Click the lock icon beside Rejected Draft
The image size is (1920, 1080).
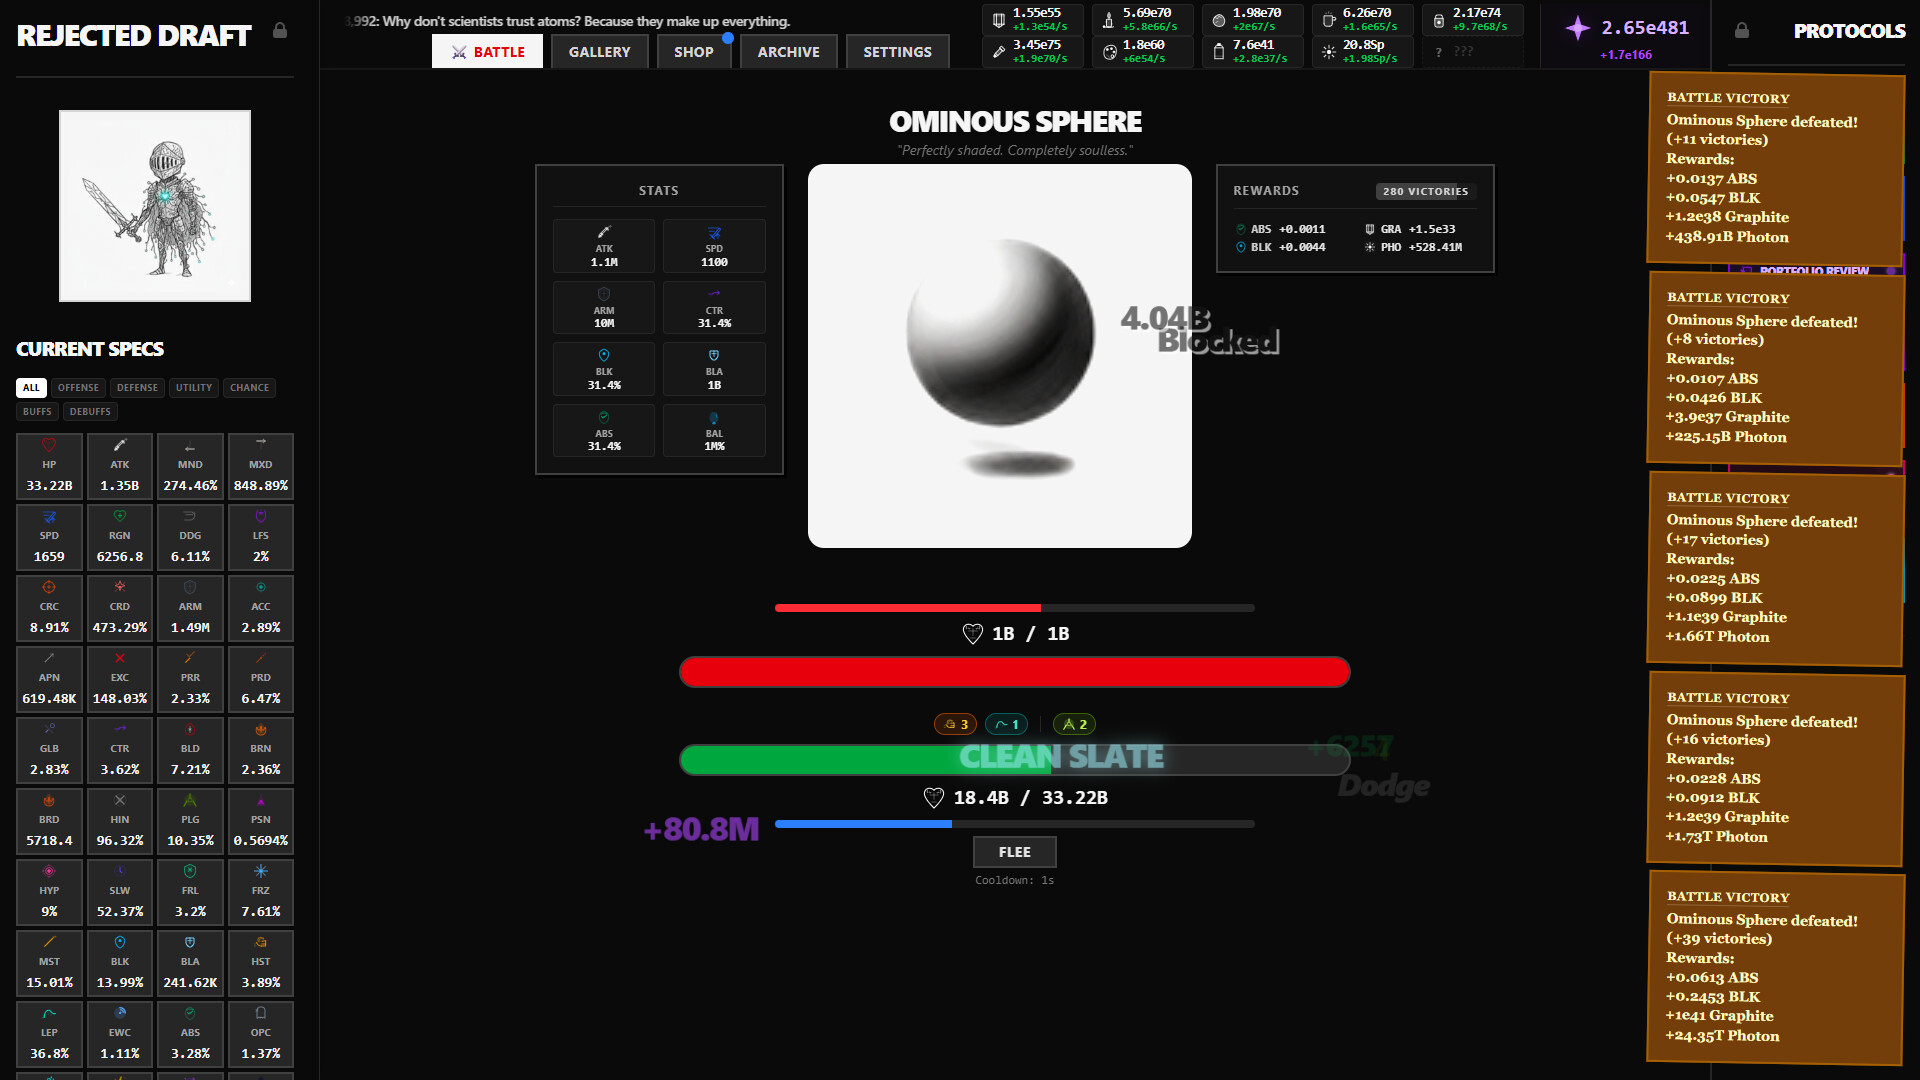[x=280, y=31]
